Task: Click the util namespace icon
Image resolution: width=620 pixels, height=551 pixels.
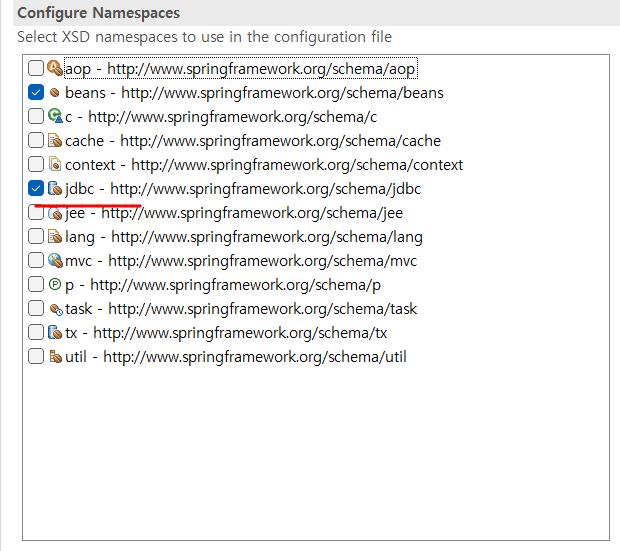Action: point(55,356)
